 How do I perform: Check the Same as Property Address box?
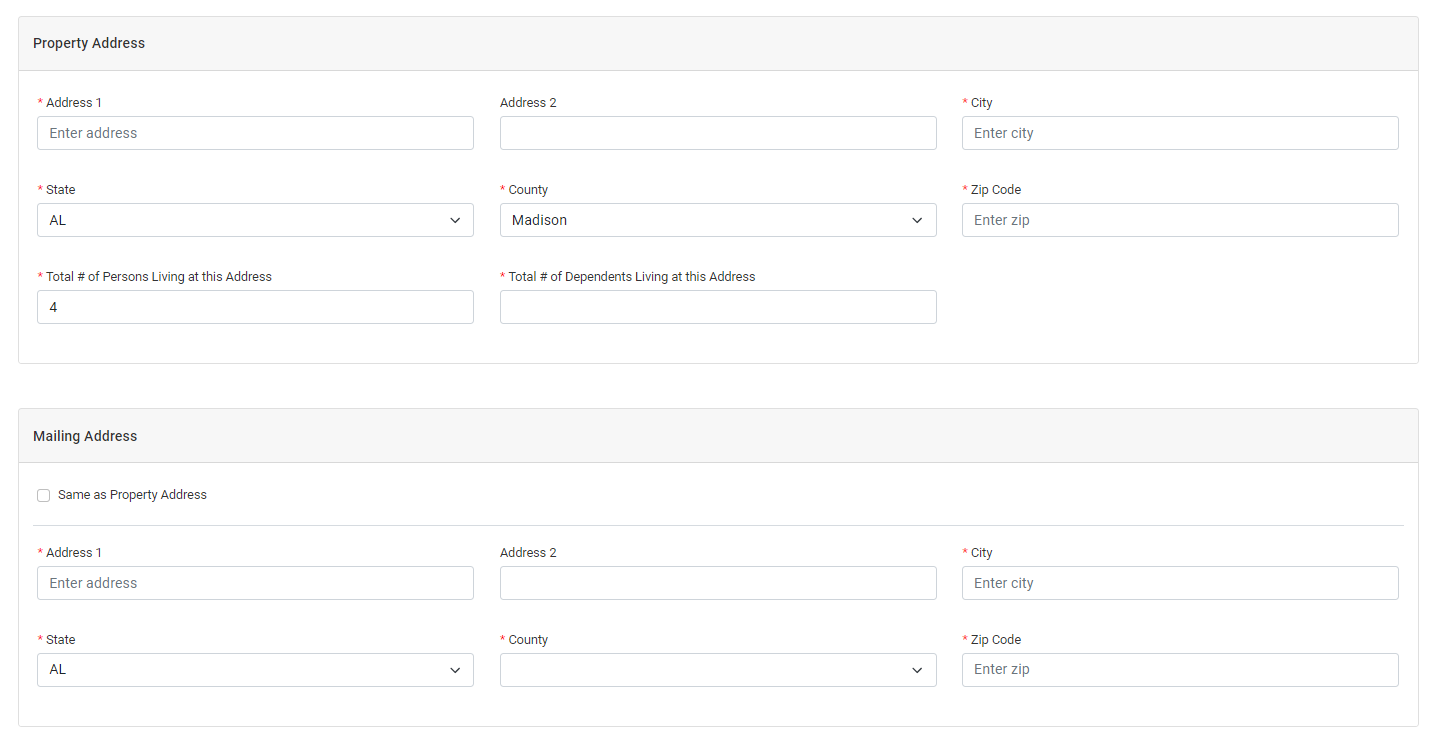click(x=44, y=495)
